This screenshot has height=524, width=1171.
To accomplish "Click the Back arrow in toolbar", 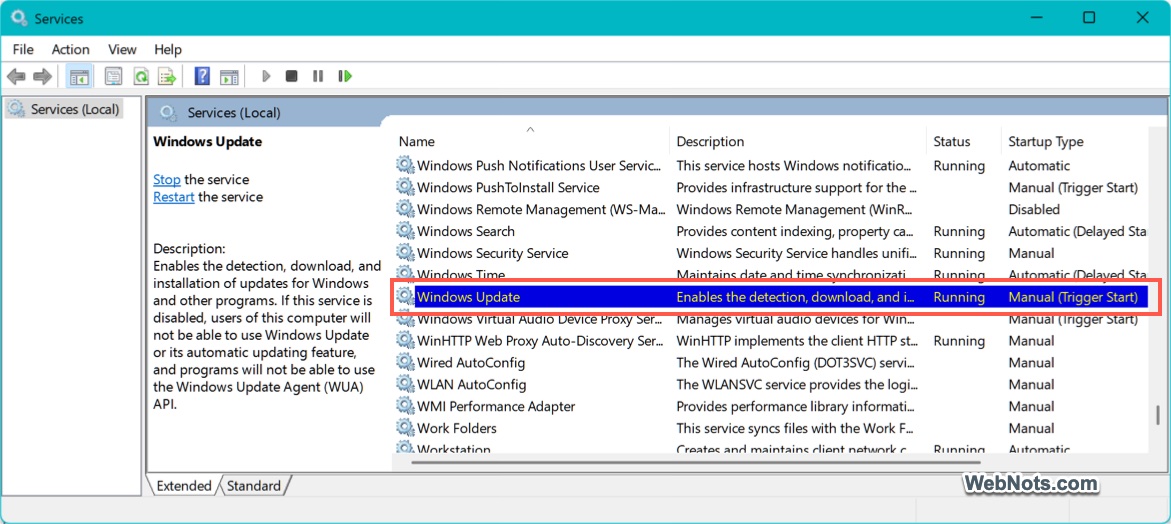I will pyautogui.click(x=16, y=76).
